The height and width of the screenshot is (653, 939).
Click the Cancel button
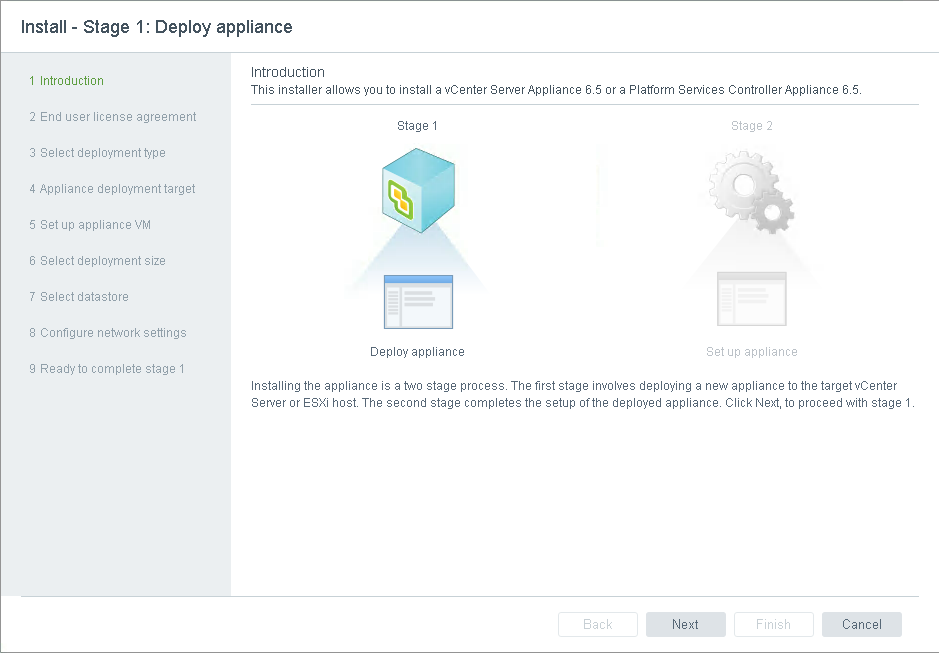pos(861,624)
